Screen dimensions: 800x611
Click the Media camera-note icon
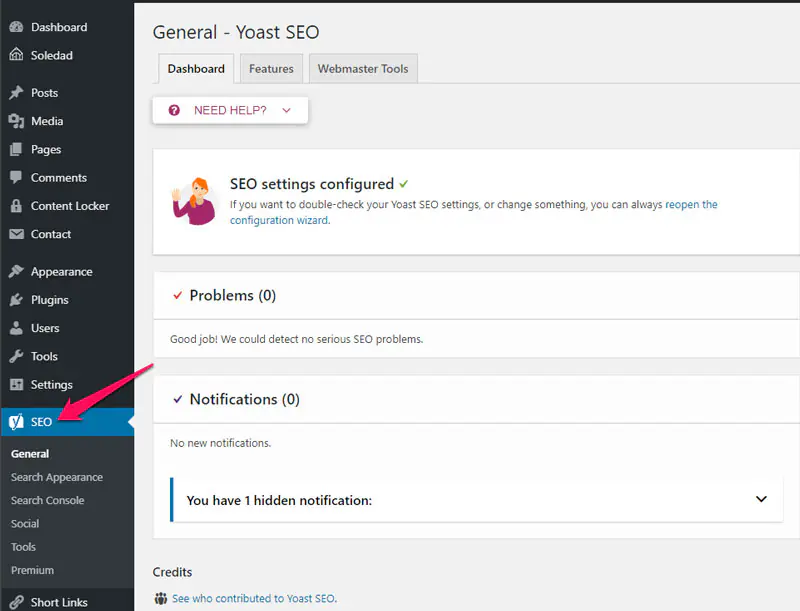click(16, 121)
